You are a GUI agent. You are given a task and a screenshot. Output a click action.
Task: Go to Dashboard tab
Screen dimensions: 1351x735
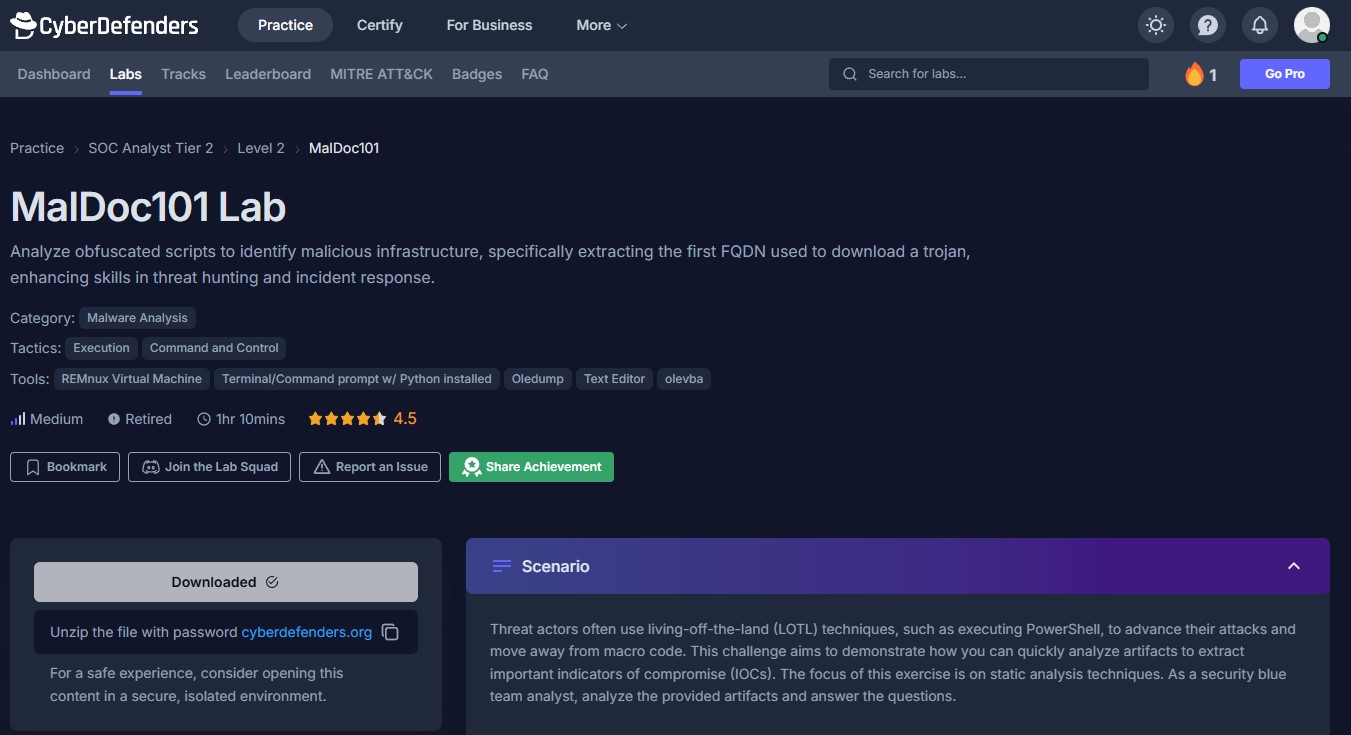pos(54,74)
